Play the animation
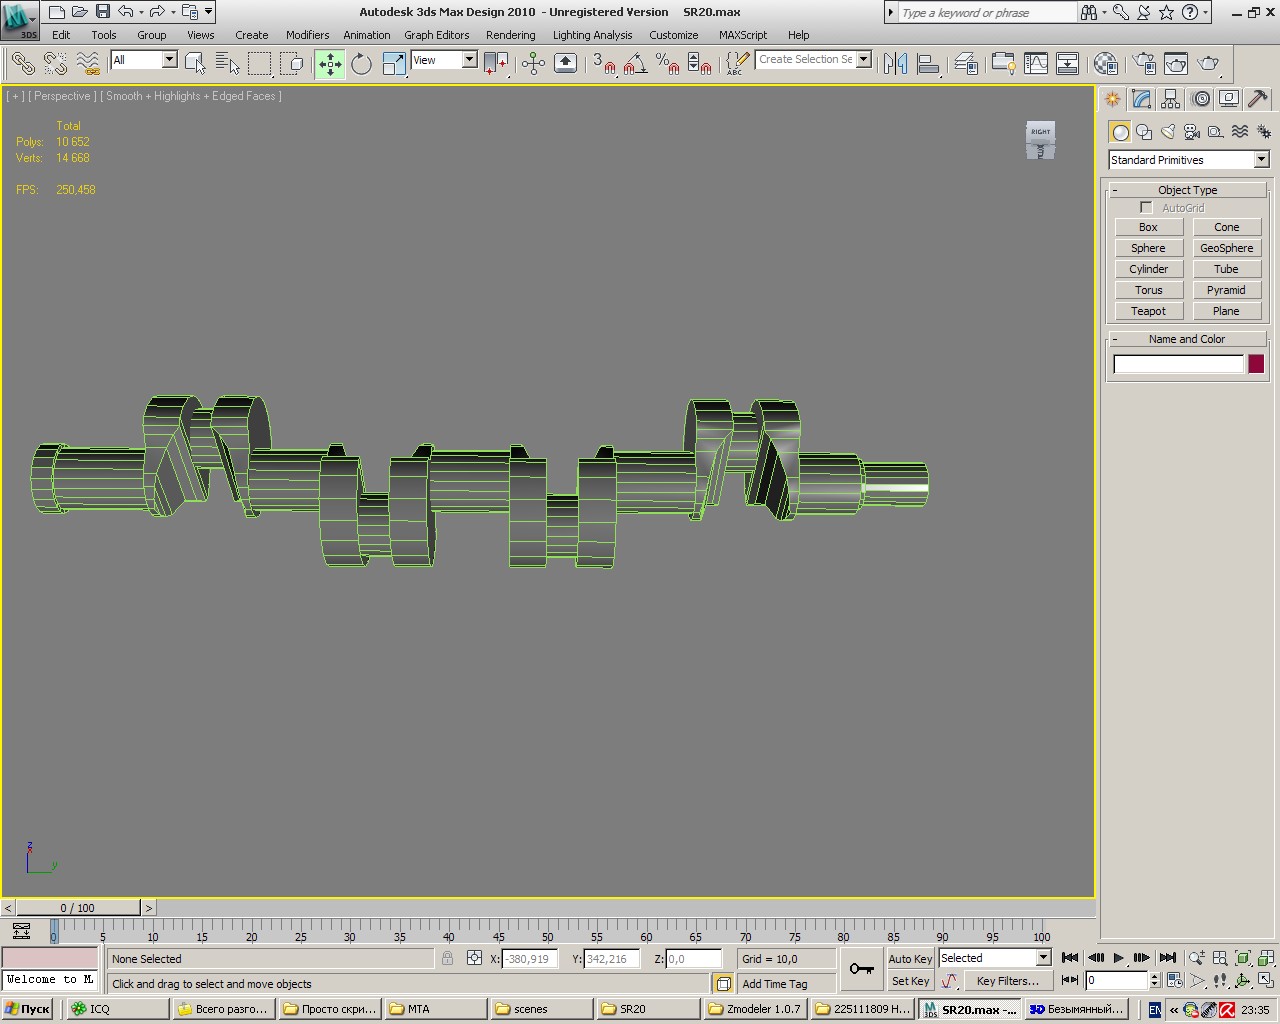1280x1024 pixels. click(1118, 958)
